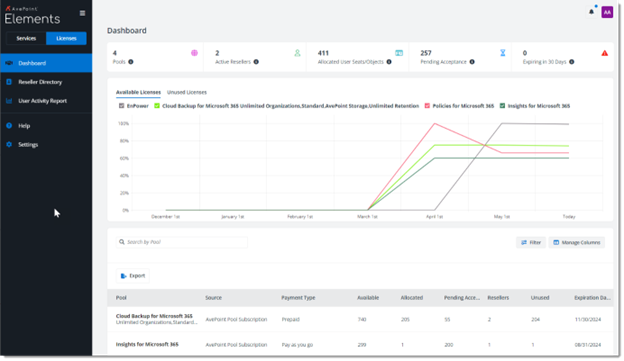This screenshot has width=624, height=361.
Task: Click the Active Resellers info icon
Action: tap(256, 62)
